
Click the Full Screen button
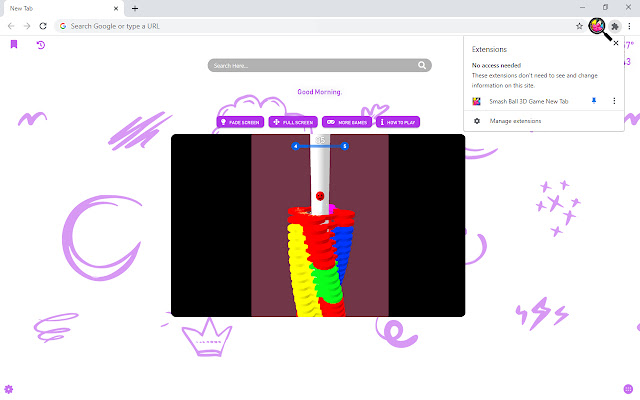[293, 122]
